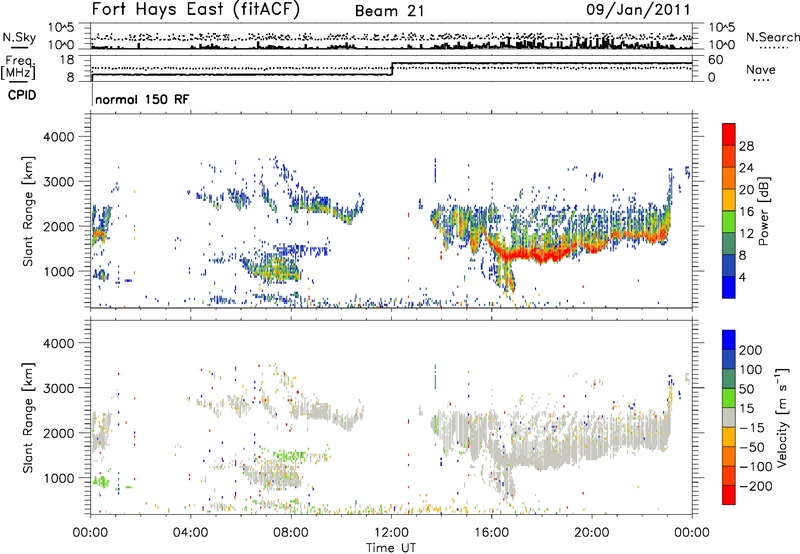Image resolution: width=800 pixels, height=554 pixels.
Task: Click the '12:00' time tick label
Action: tap(391, 533)
